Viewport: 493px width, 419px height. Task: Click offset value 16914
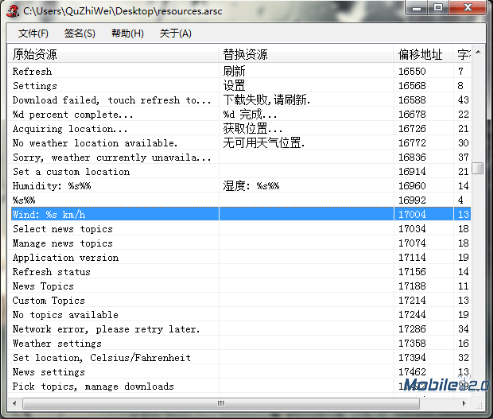click(x=412, y=171)
